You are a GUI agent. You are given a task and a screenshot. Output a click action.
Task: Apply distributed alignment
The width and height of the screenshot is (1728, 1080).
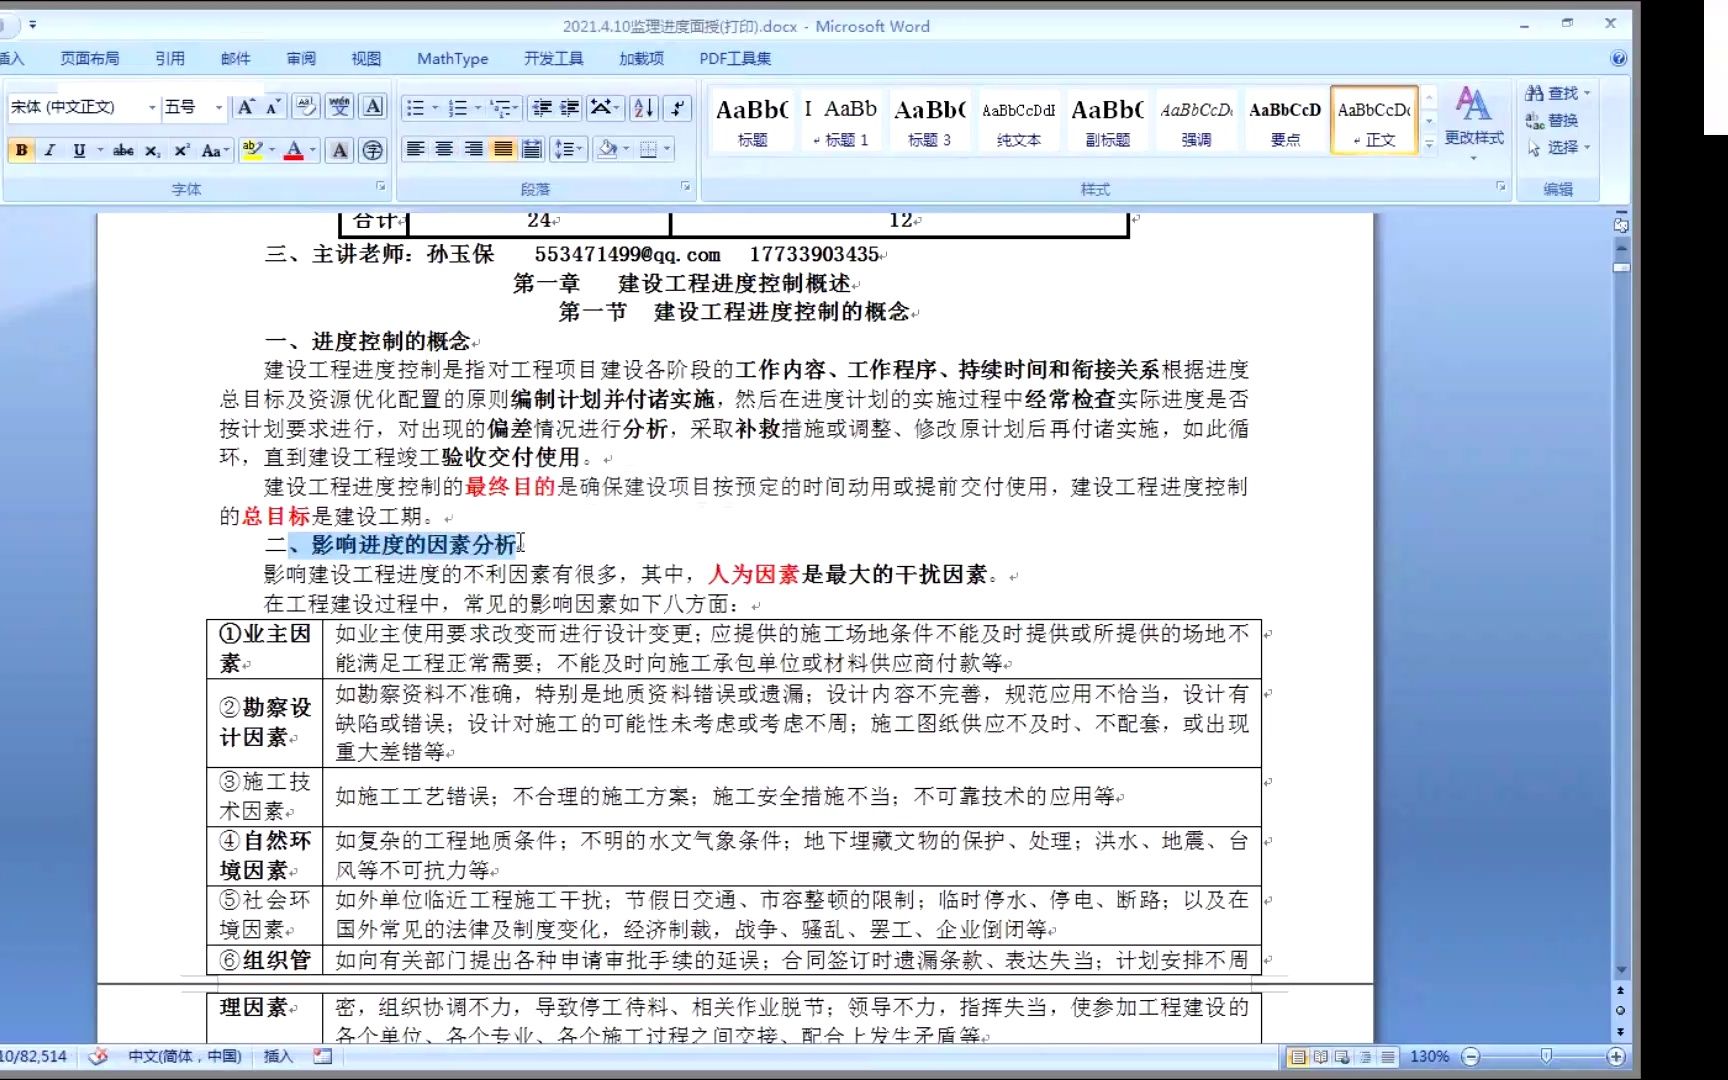point(532,149)
